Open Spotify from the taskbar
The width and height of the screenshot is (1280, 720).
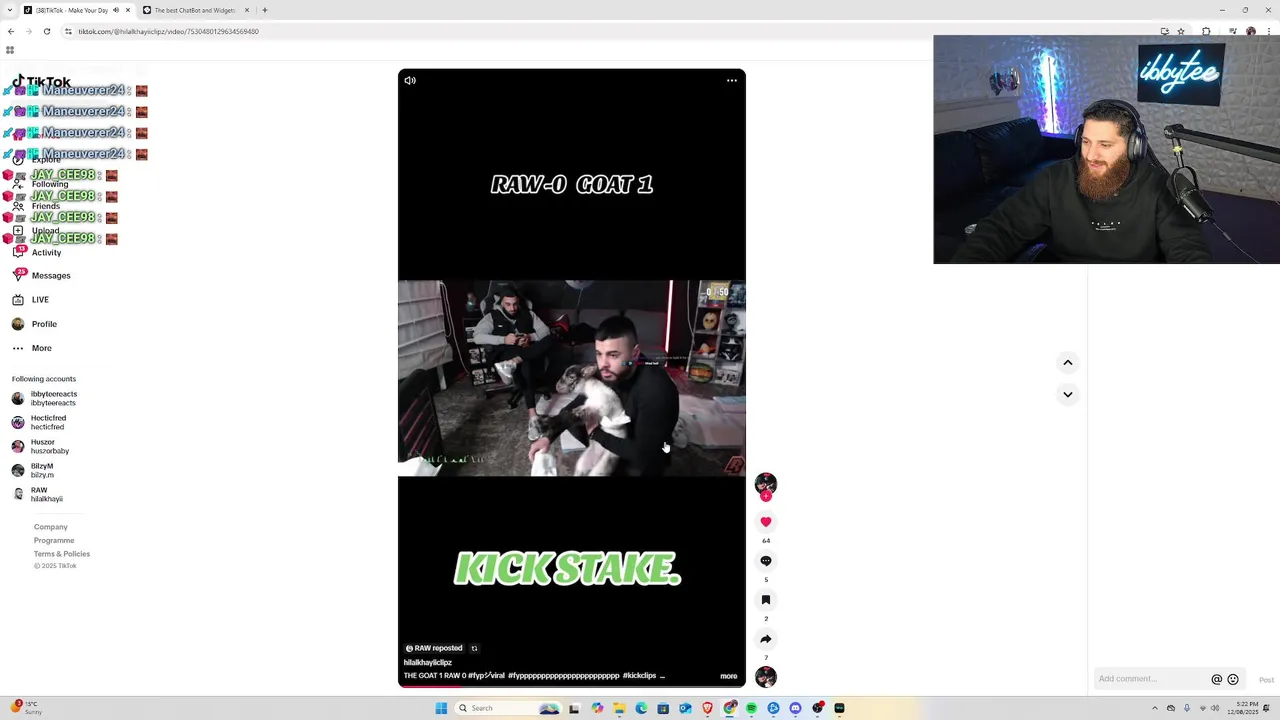point(751,708)
